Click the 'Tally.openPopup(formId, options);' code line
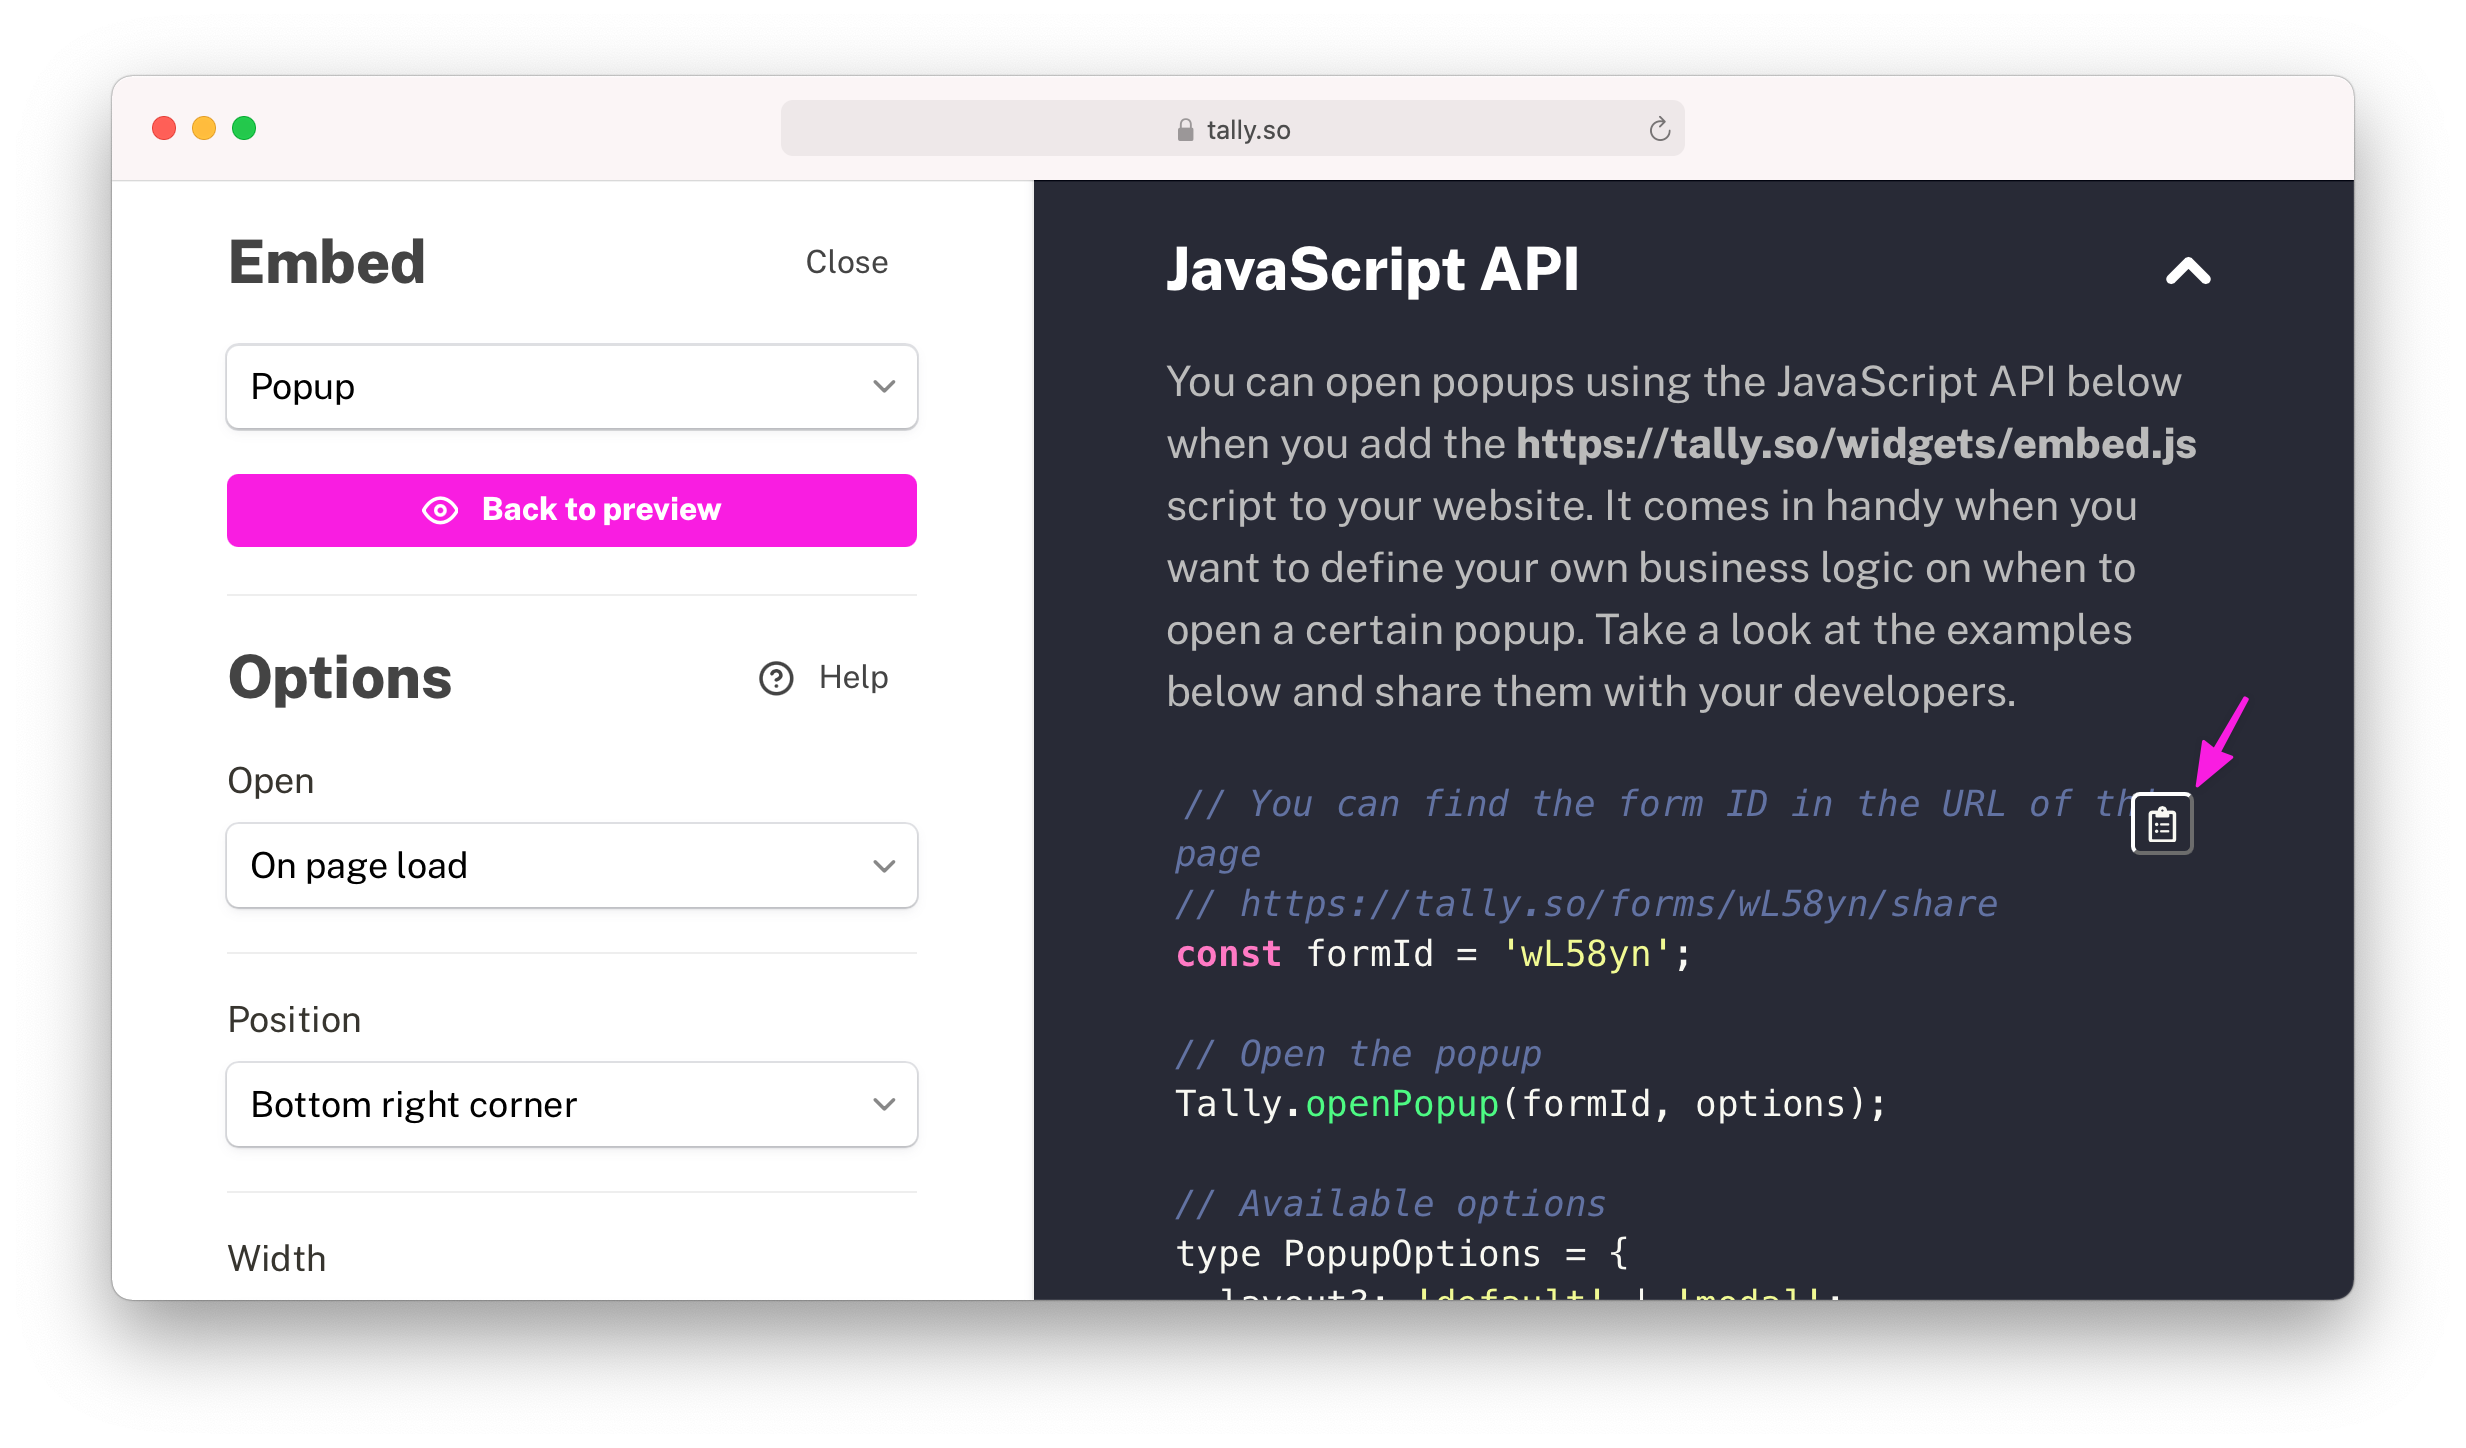 point(1530,1104)
